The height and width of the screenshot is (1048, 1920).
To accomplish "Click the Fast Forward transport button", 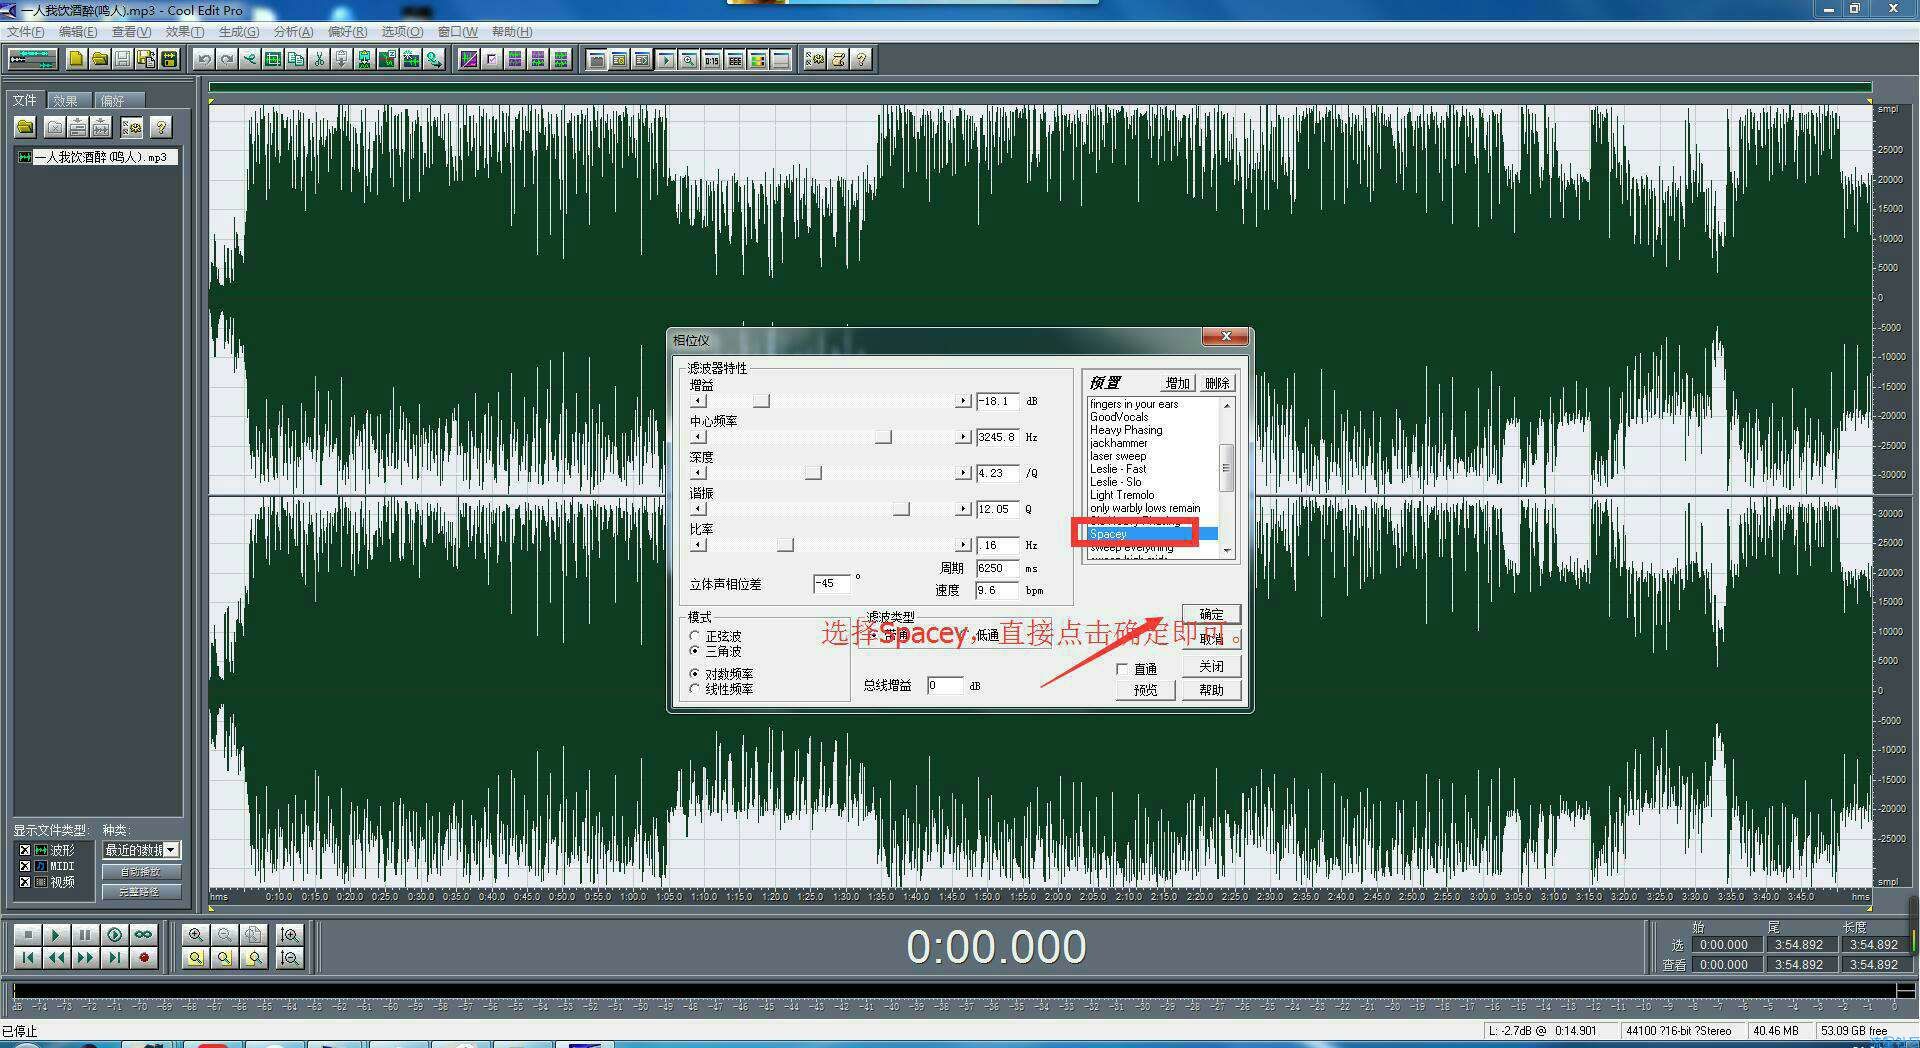I will point(85,958).
